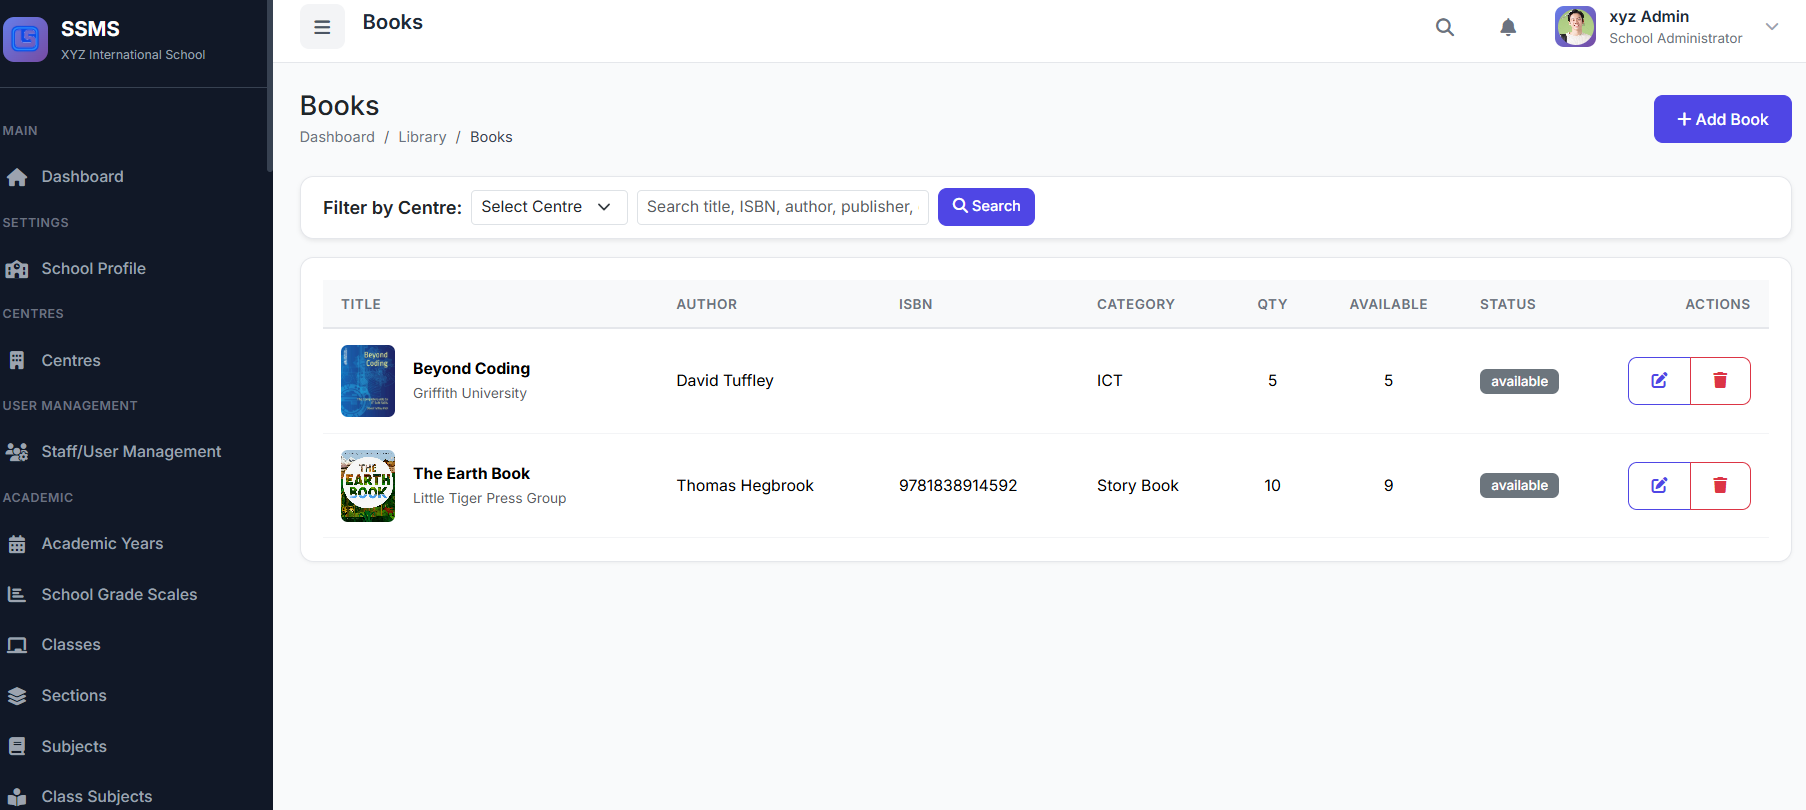1806x810 pixels.
Task: Click the School Grade Scales chart icon
Action: tap(17, 595)
